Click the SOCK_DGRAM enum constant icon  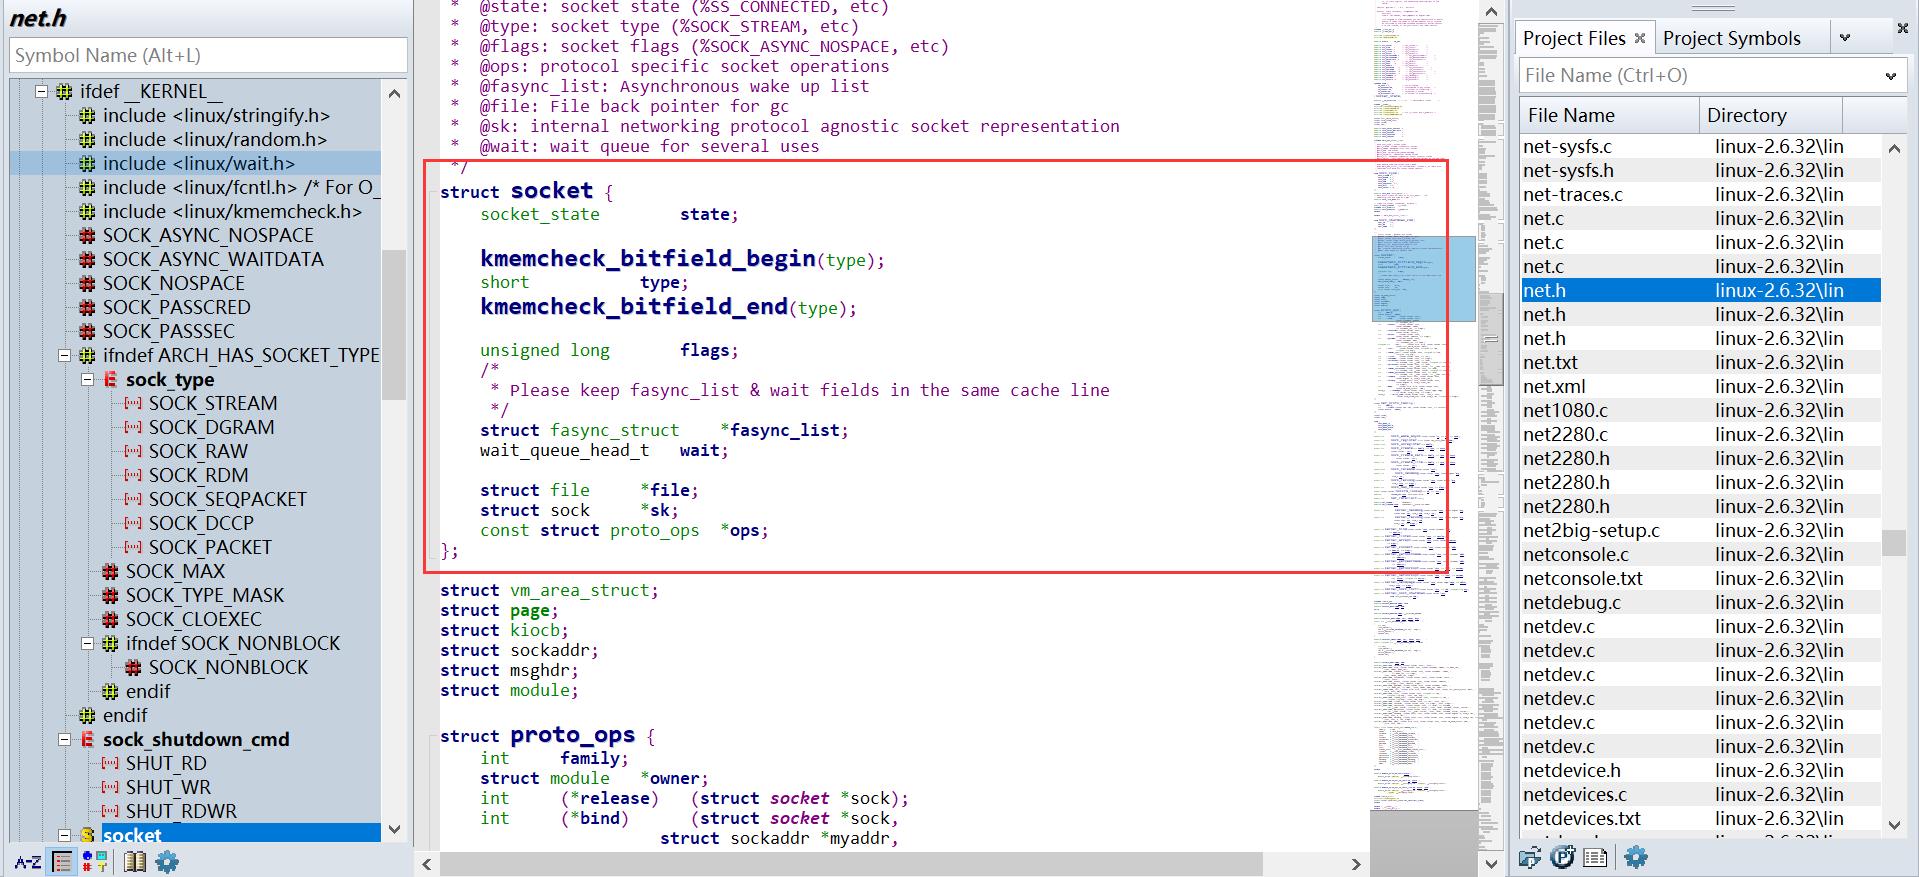(132, 427)
